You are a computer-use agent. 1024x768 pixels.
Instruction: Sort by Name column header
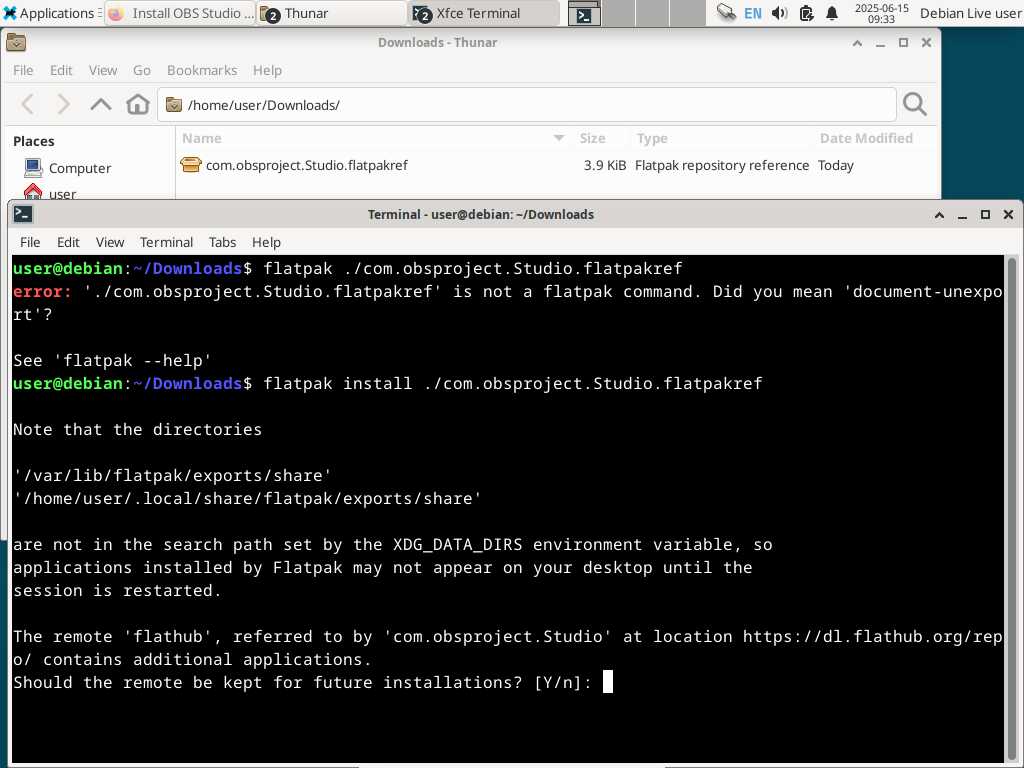pyautogui.click(x=373, y=138)
